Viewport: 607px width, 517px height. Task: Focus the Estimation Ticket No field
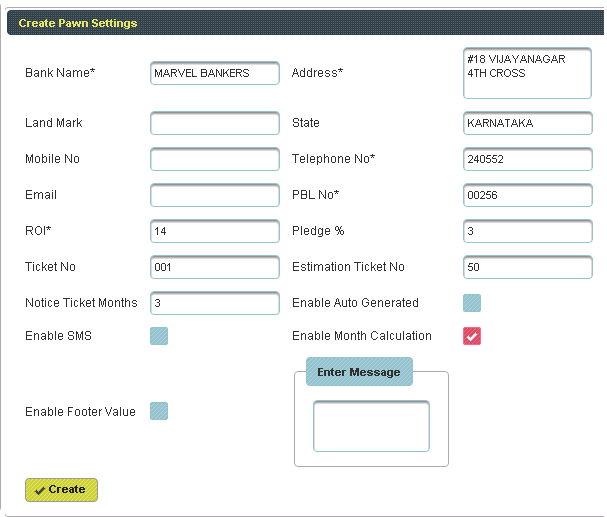[x=527, y=267]
